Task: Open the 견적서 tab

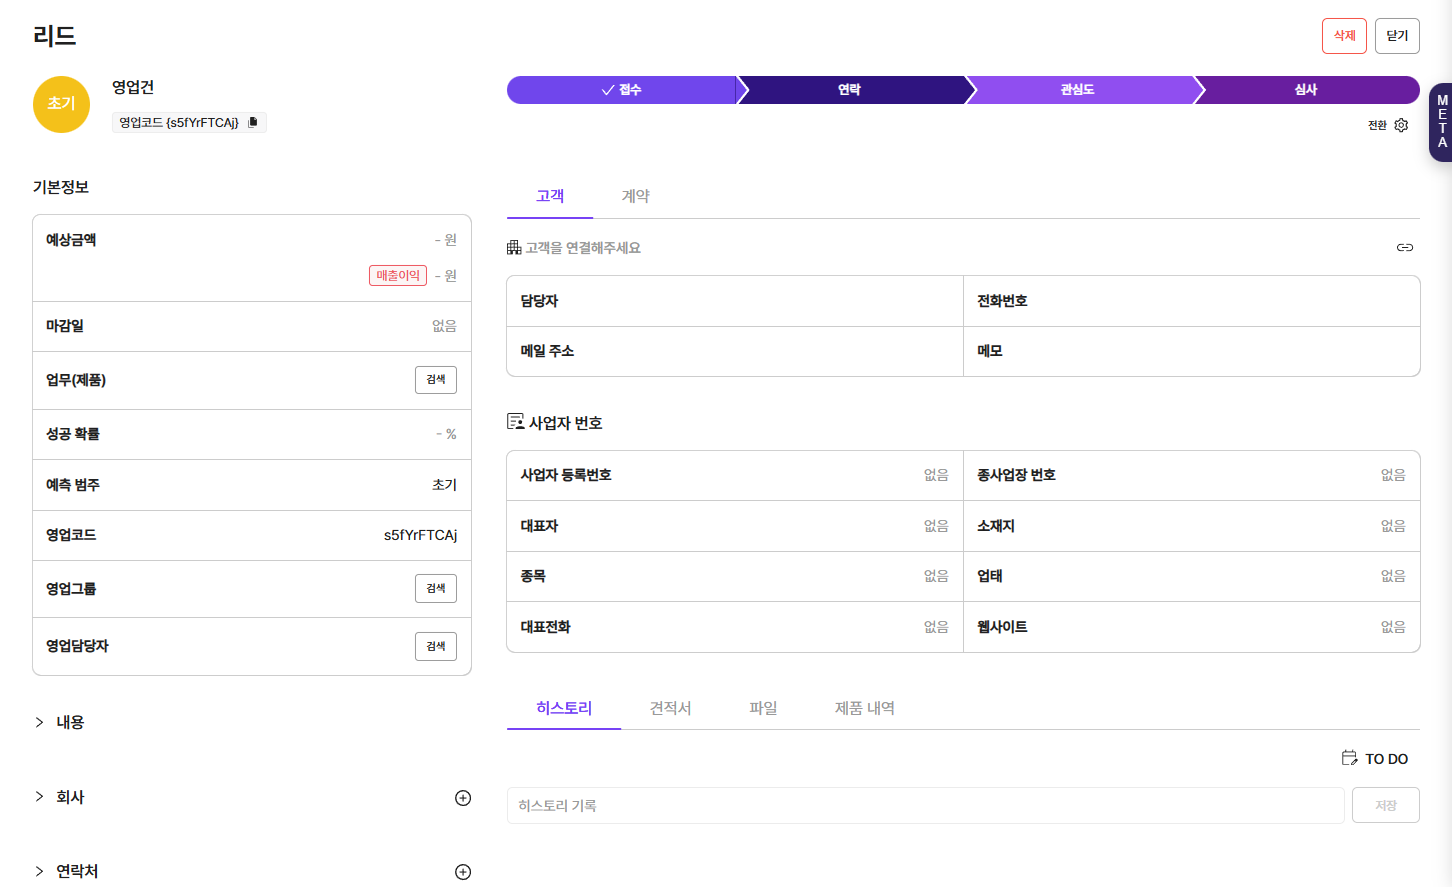Action: click(670, 708)
